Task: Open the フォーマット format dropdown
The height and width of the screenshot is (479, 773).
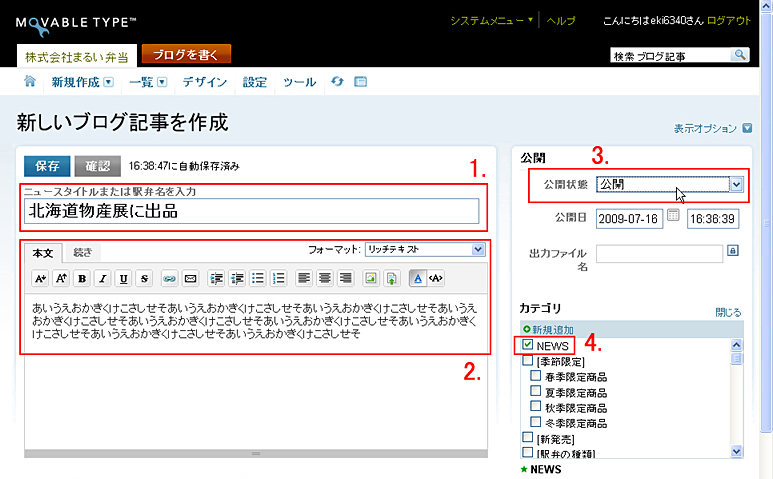Action: coord(424,249)
